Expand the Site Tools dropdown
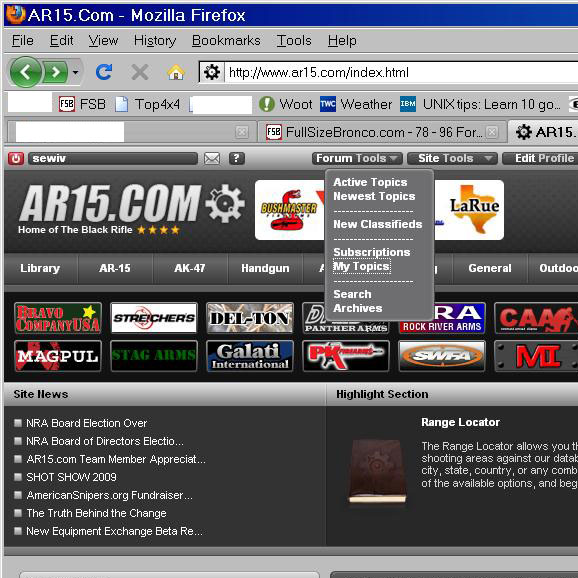578x578 pixels. (x=452, y=159)
